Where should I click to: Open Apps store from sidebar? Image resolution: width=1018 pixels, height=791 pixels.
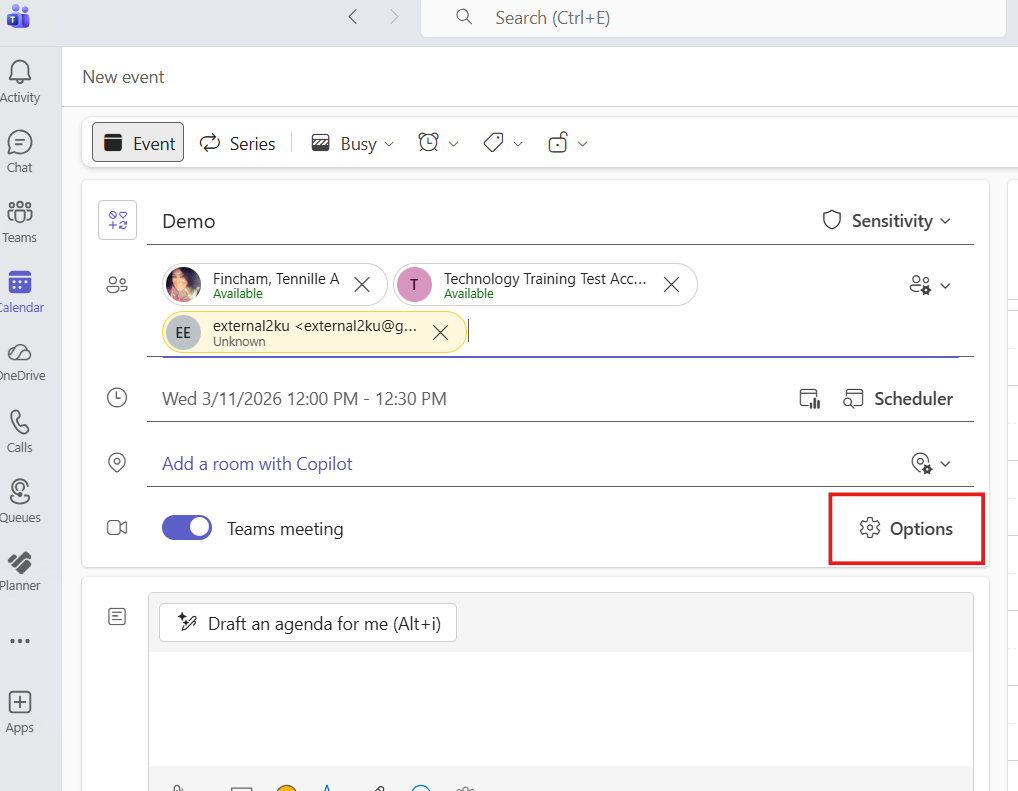[x=20, y=711]
